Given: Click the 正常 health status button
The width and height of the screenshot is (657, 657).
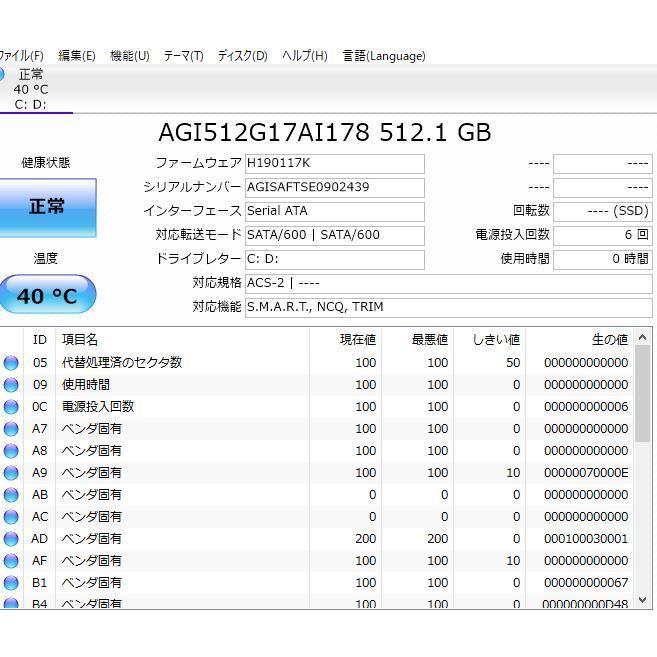Looking at the screenshot, I should (x=47, y=207).
